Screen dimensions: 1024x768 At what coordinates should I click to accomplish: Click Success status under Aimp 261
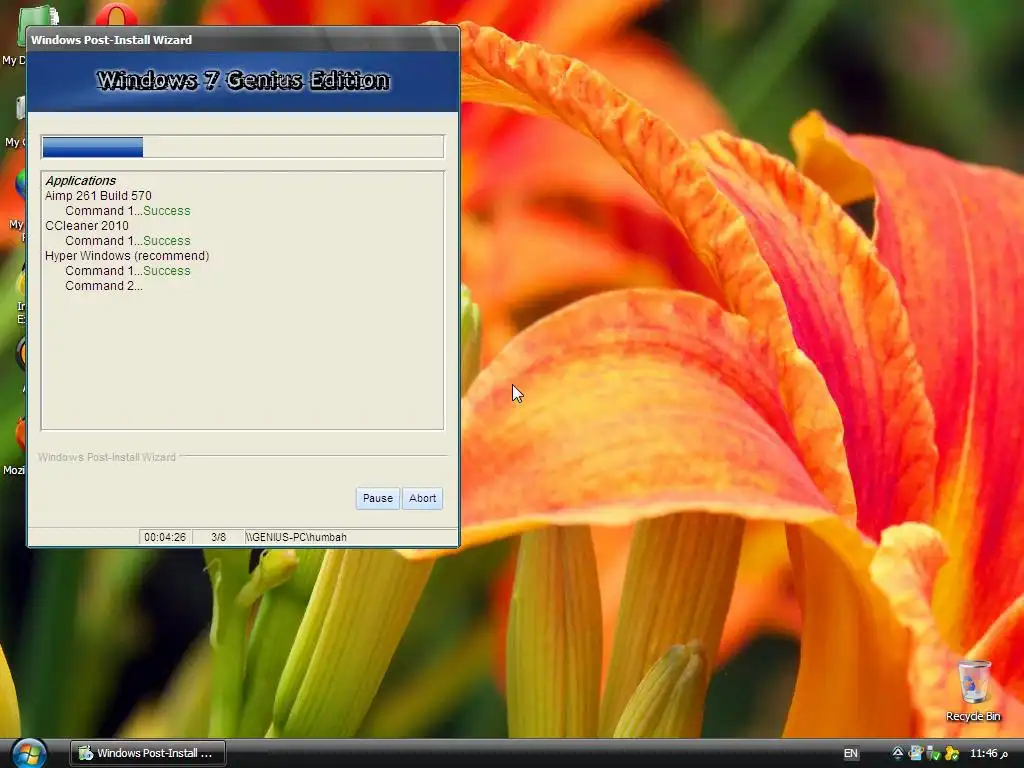tap(167, 211)
